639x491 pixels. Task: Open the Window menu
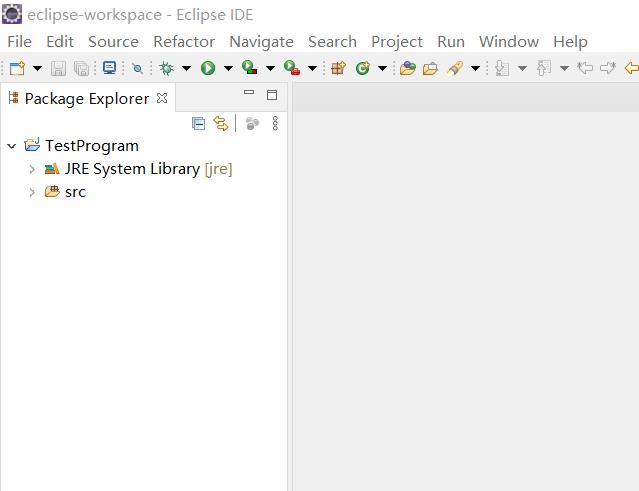pyautogui.click(x=509, y=42)
